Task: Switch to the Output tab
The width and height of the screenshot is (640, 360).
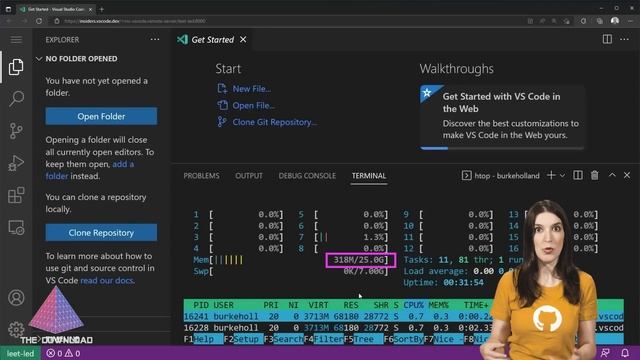Action: pos(249,176)
